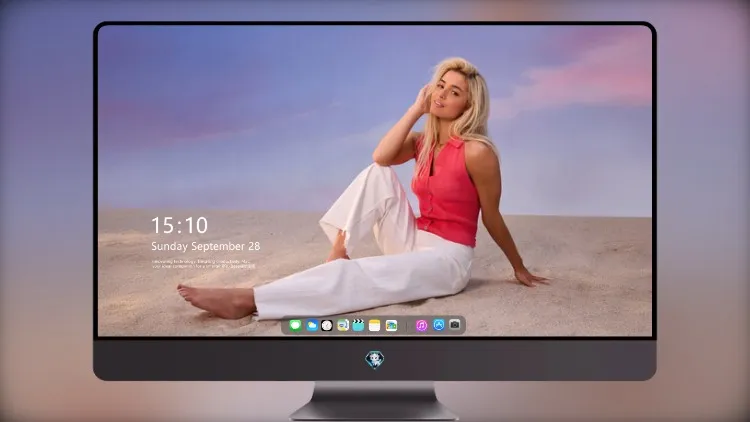Open the Clock app icon

[x=327, y=325]
